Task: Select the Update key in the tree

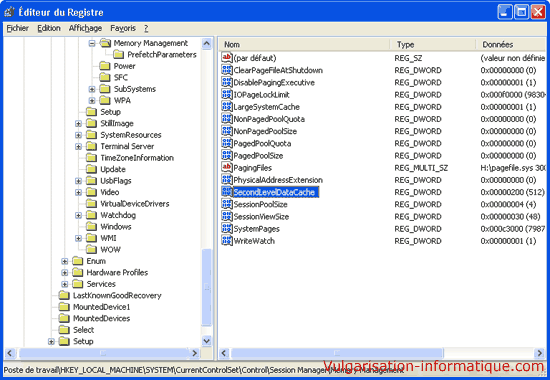Action: [x=113, y=169]
